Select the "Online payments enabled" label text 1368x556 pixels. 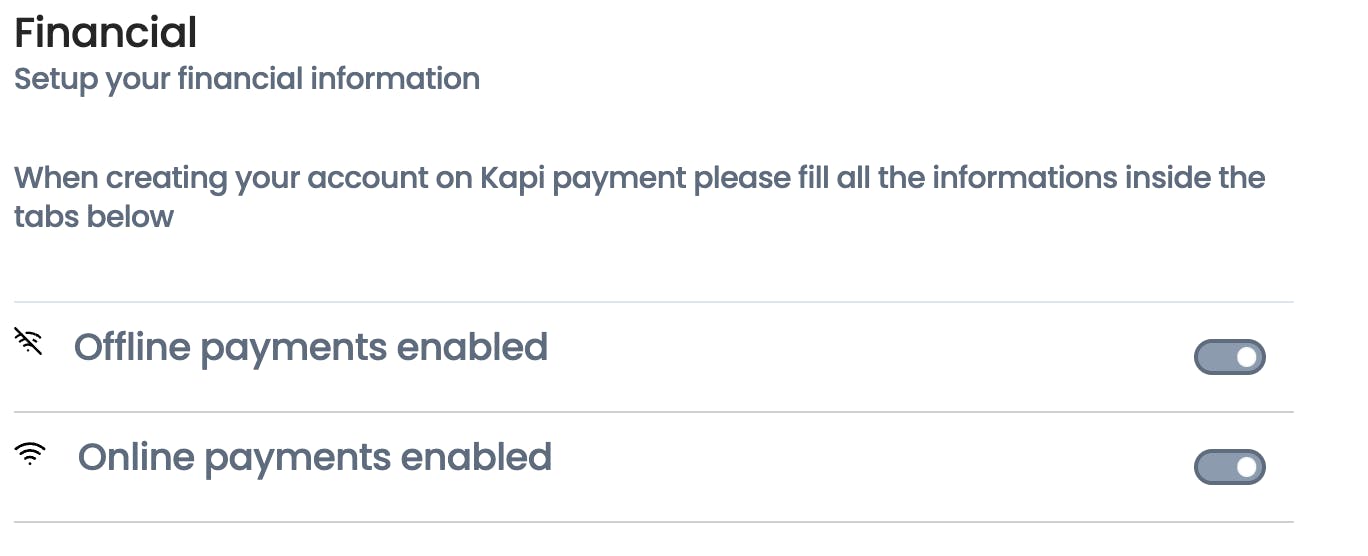pyautogui.click(x=315, y=458)
